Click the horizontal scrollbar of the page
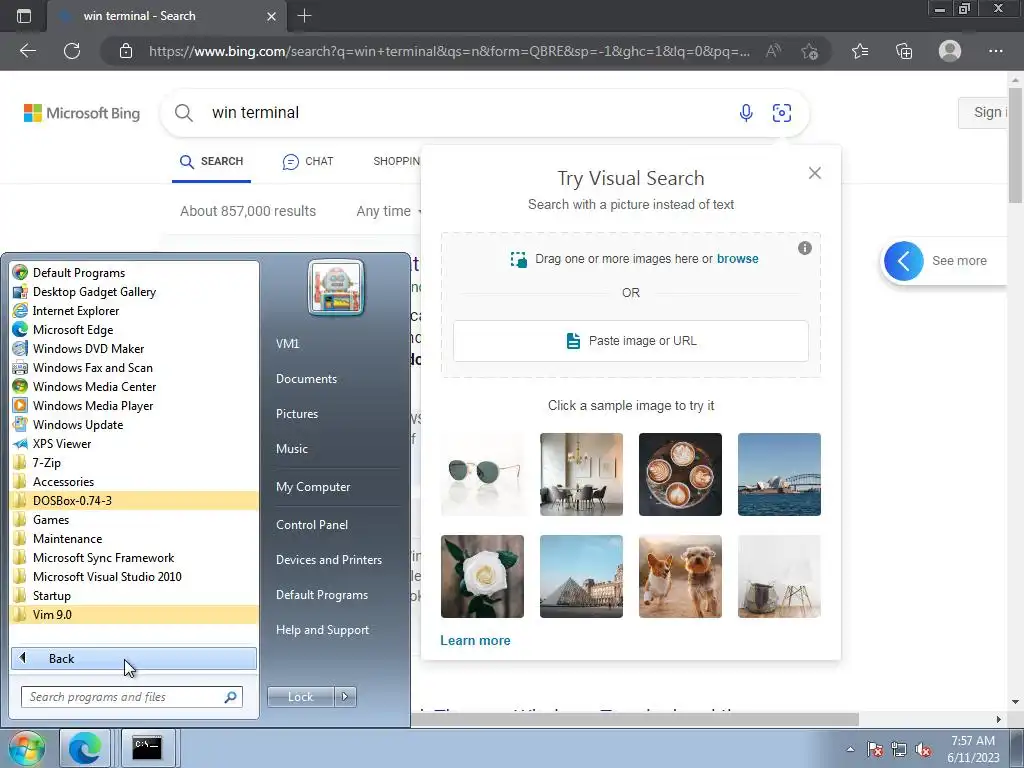The image size is (1024, 768). coord(634,719)
